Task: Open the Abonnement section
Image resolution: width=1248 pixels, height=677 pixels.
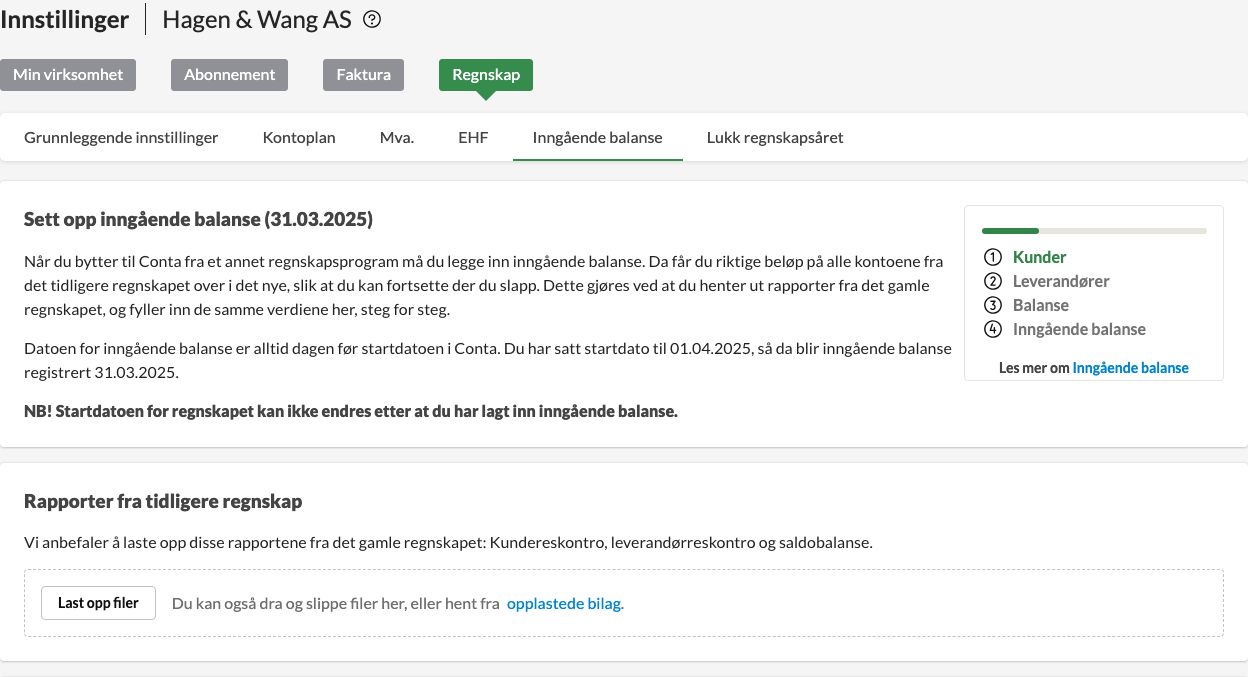Action: pyautogui.click(x=230, y=75)
